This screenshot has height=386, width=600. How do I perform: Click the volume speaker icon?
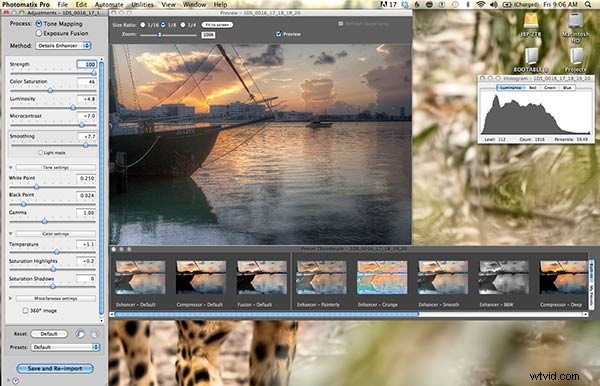click(494, 4)
